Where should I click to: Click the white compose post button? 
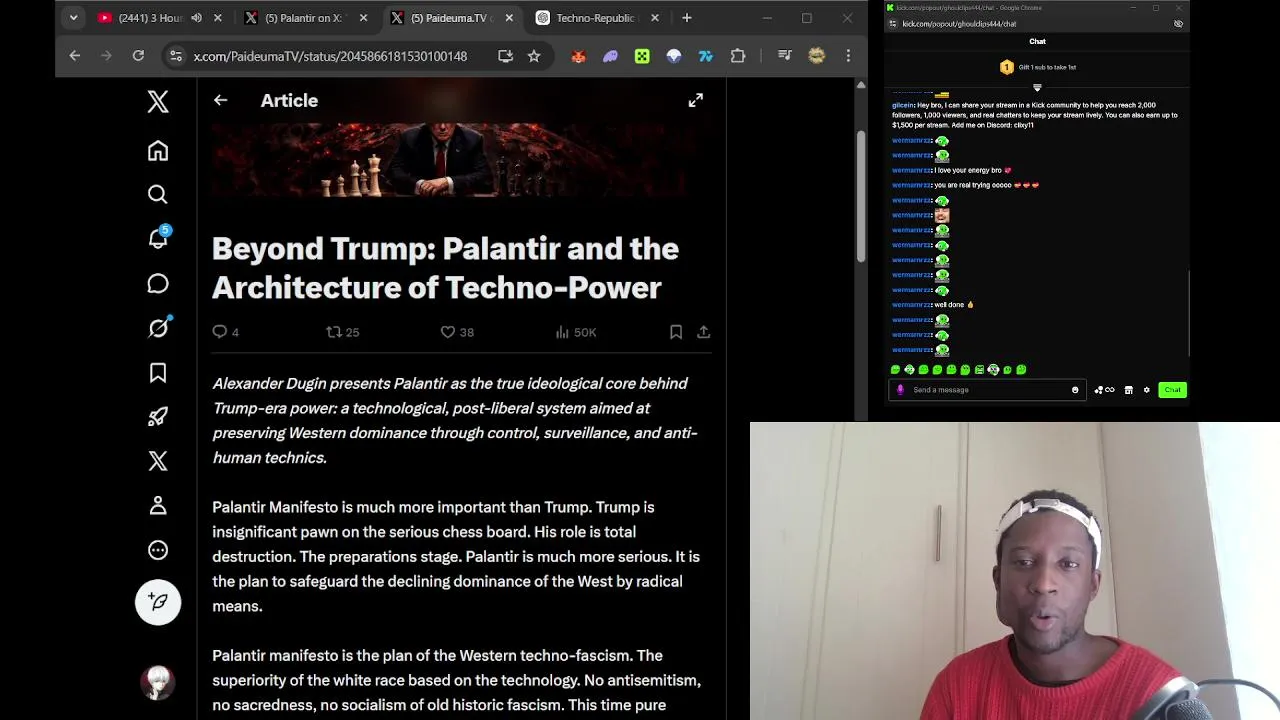pyautogui.click(x=158, y=602)
